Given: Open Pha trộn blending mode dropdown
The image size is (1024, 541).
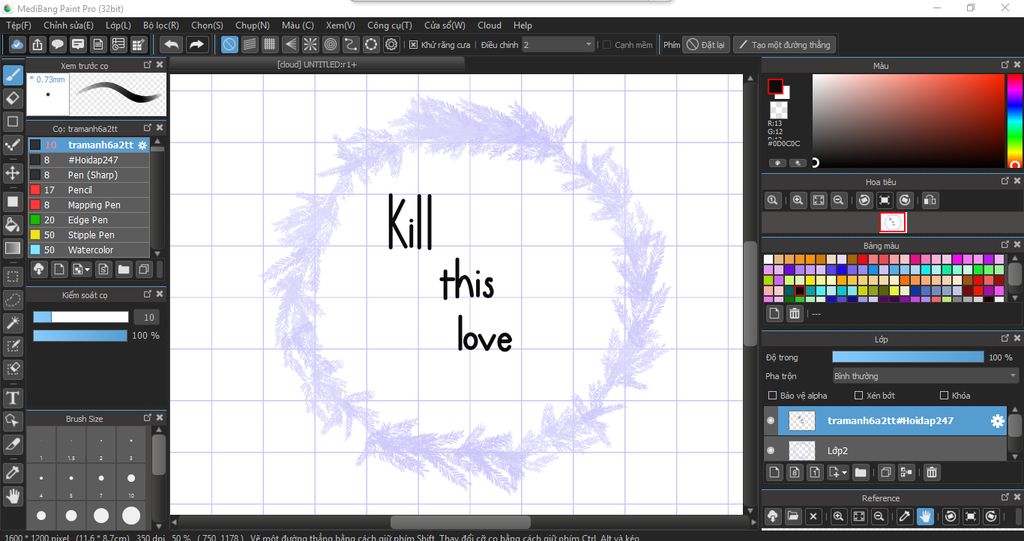Looking at the screenshot, I should (925, 376).
